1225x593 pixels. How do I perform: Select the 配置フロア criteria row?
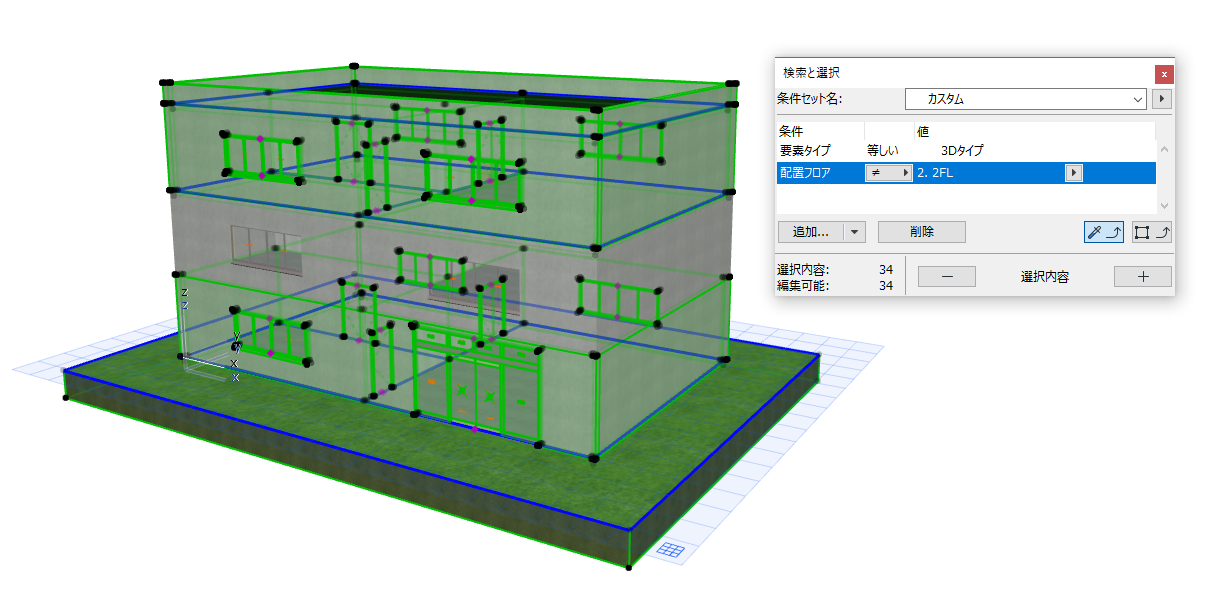point(967,173)
